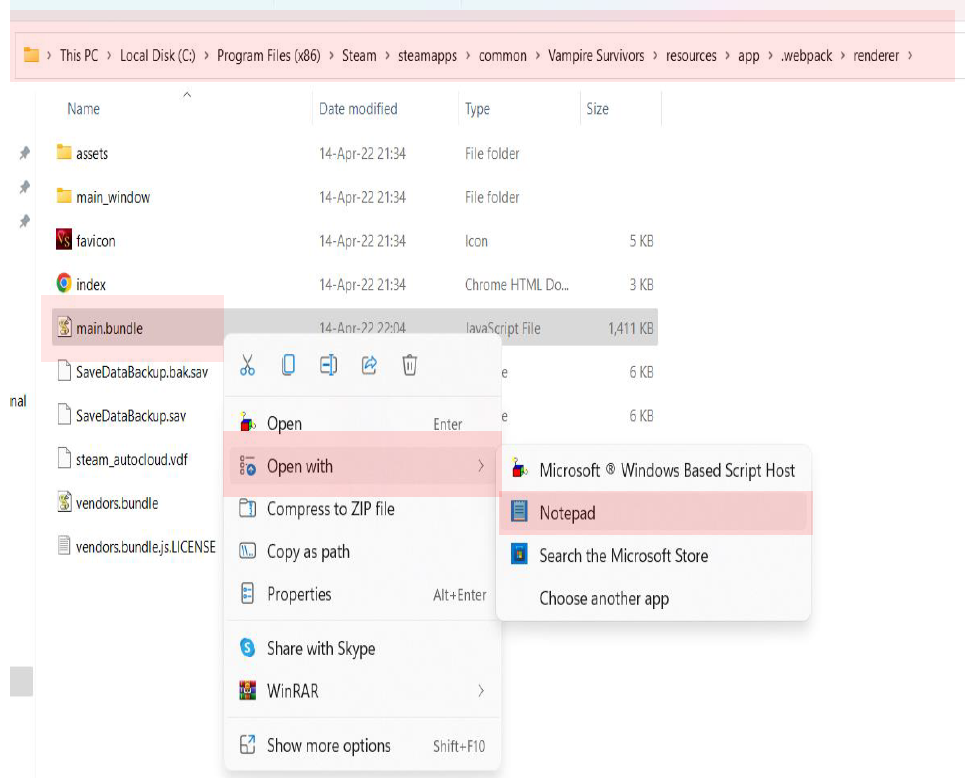965x778 pixels.
Task: Sort by the Name column header
Action: 84,109
